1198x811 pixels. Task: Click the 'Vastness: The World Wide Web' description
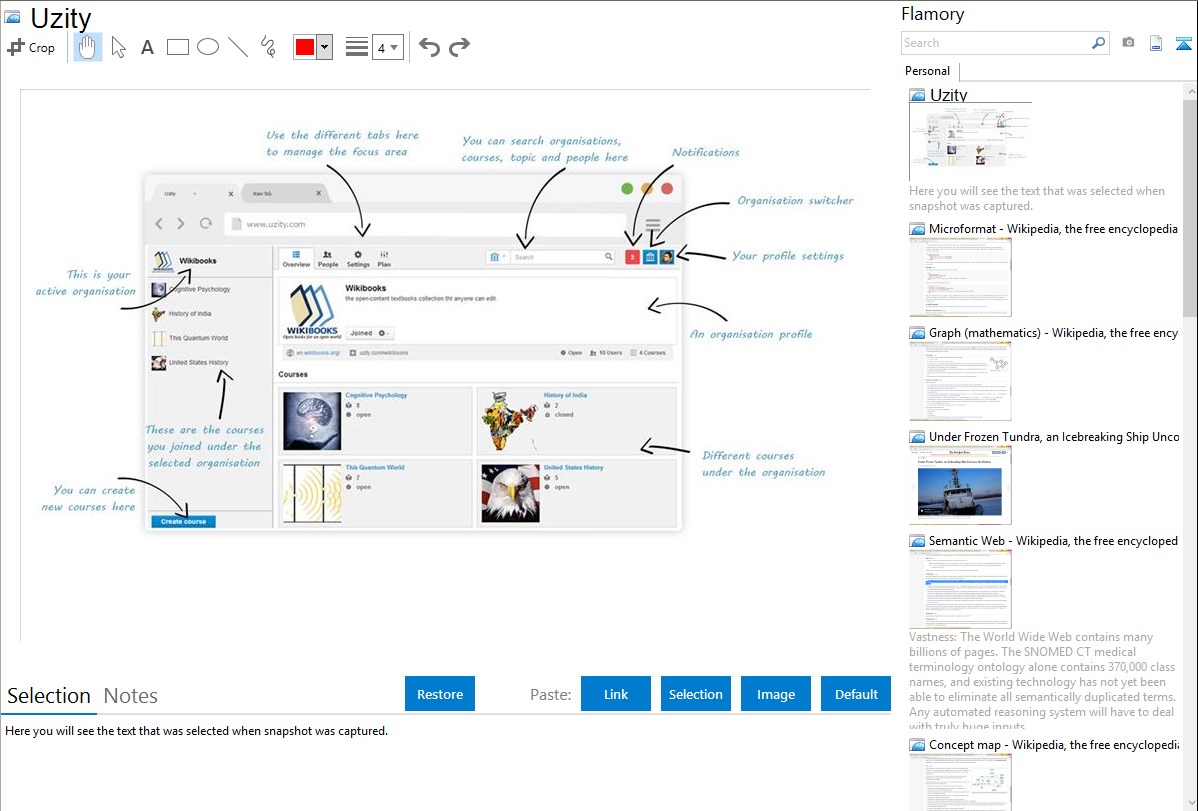tap(1042, 682)
